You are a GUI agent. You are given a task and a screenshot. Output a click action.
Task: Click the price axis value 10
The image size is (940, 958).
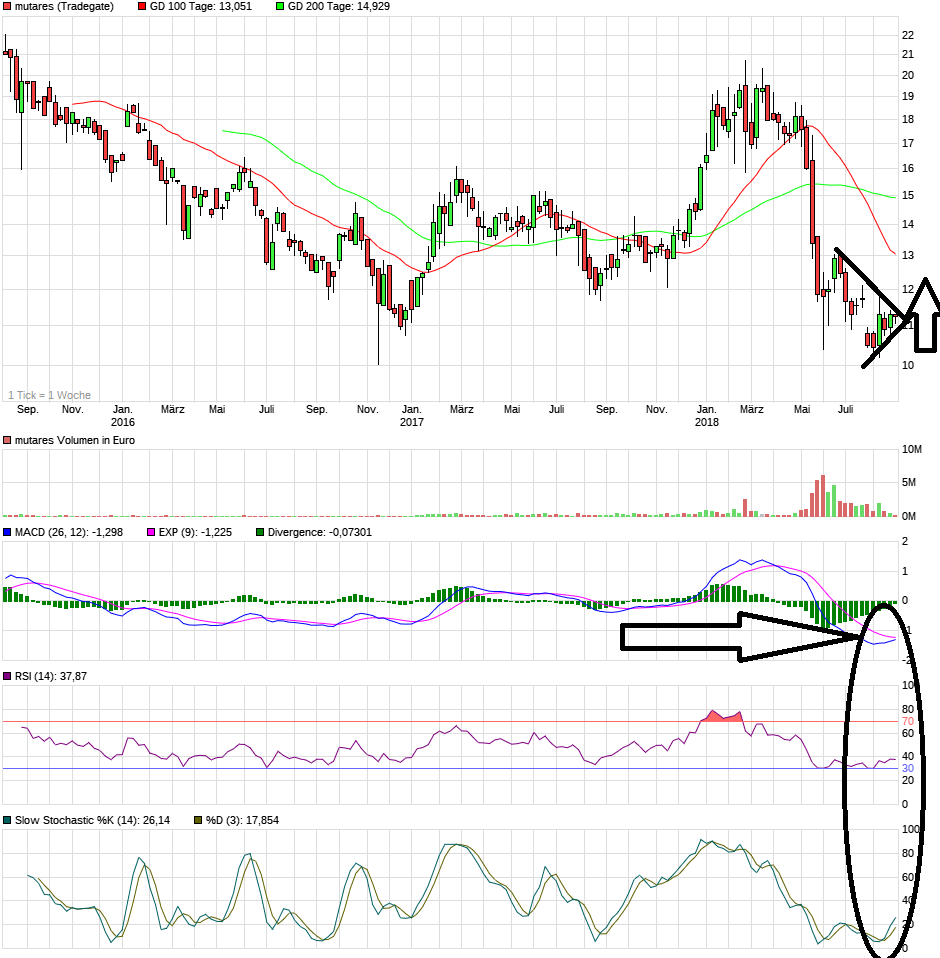(908, 365)
